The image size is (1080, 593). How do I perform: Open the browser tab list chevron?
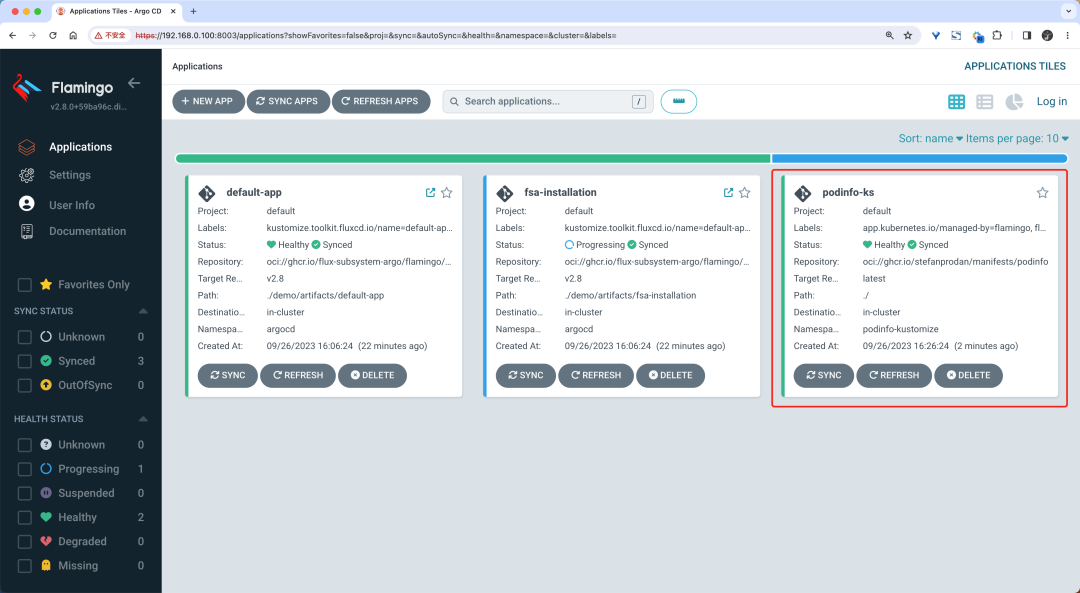click(1068, 11)
